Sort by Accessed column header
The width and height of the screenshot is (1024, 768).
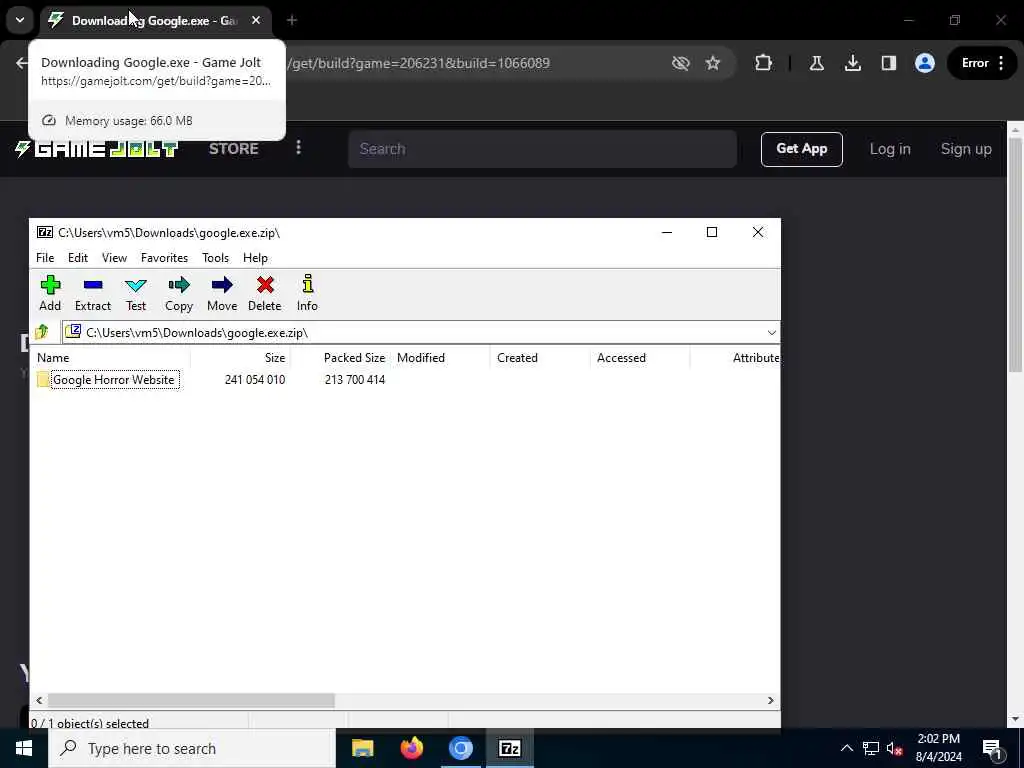tap(640, 358)
